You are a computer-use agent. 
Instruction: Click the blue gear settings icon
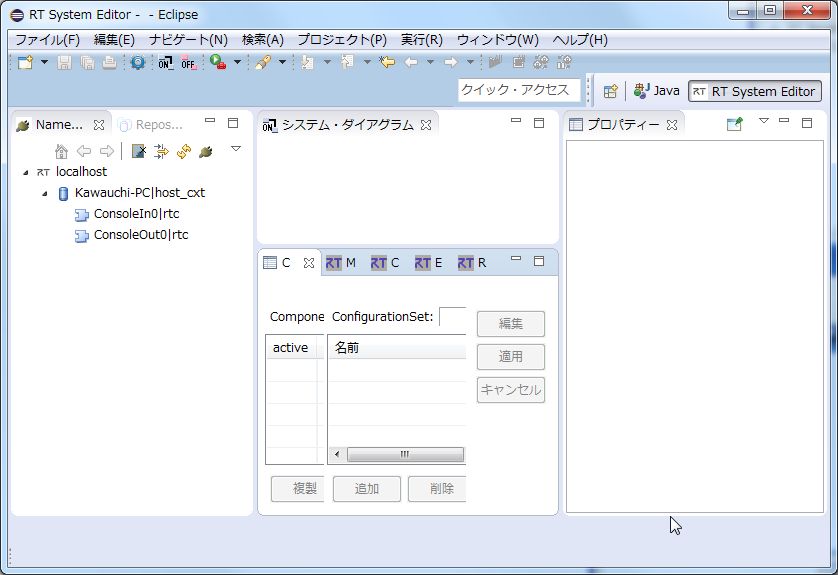[138, 63]
